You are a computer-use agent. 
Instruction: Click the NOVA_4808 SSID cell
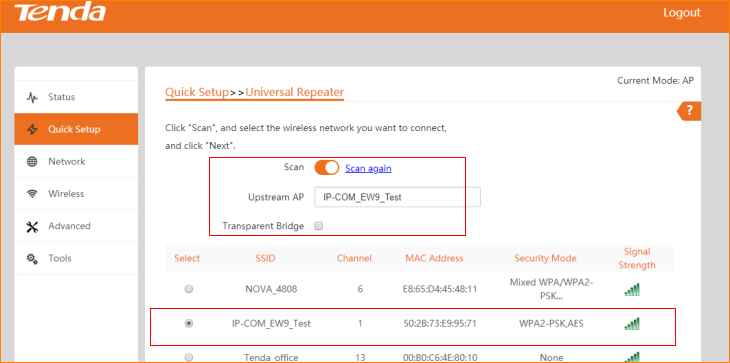[271, 289]
